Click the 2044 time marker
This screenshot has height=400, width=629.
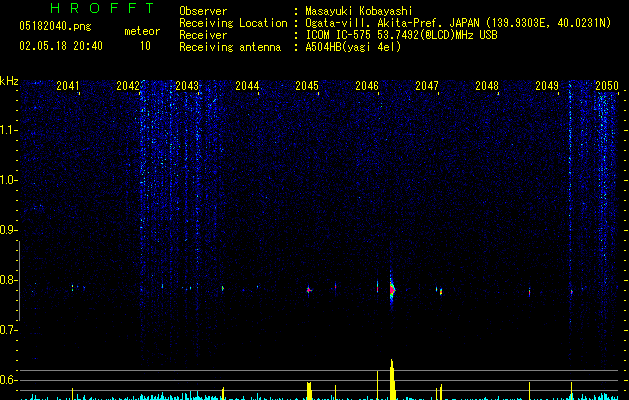click(247, 86)
